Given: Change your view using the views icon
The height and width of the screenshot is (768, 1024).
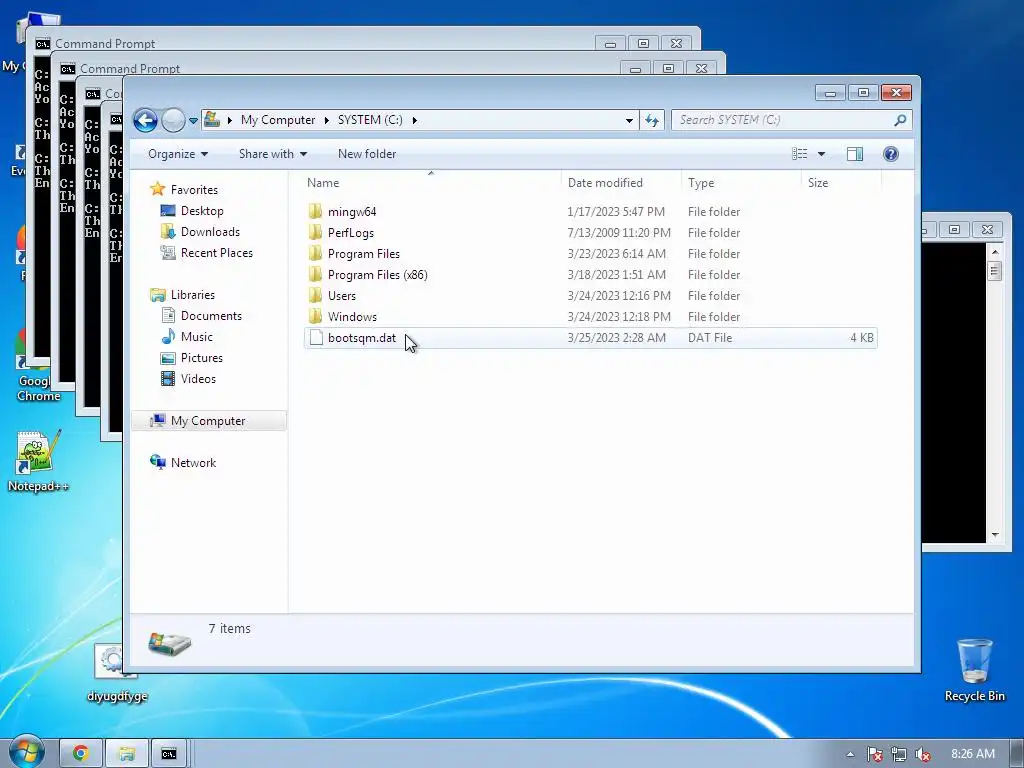Looking at the screenshot, I should pos(799,154).
